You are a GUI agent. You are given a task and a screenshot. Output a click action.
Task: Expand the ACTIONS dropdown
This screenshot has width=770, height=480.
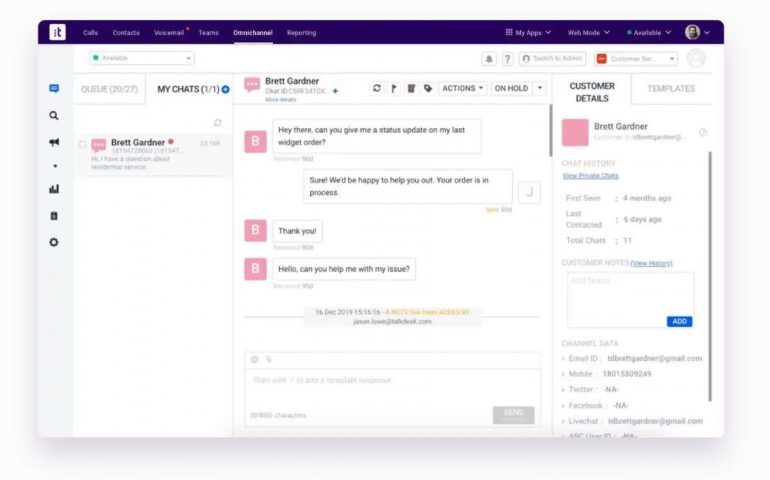point(462,88)
